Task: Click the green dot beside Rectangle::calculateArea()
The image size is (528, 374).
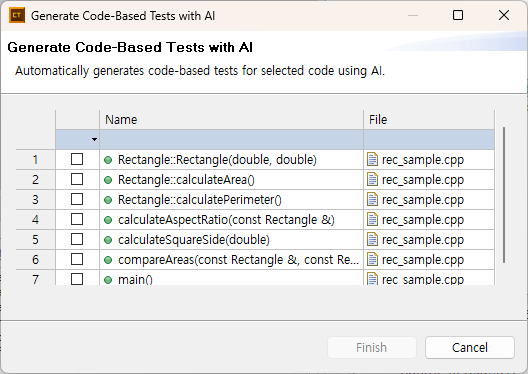Action: [x=108, y=180]
